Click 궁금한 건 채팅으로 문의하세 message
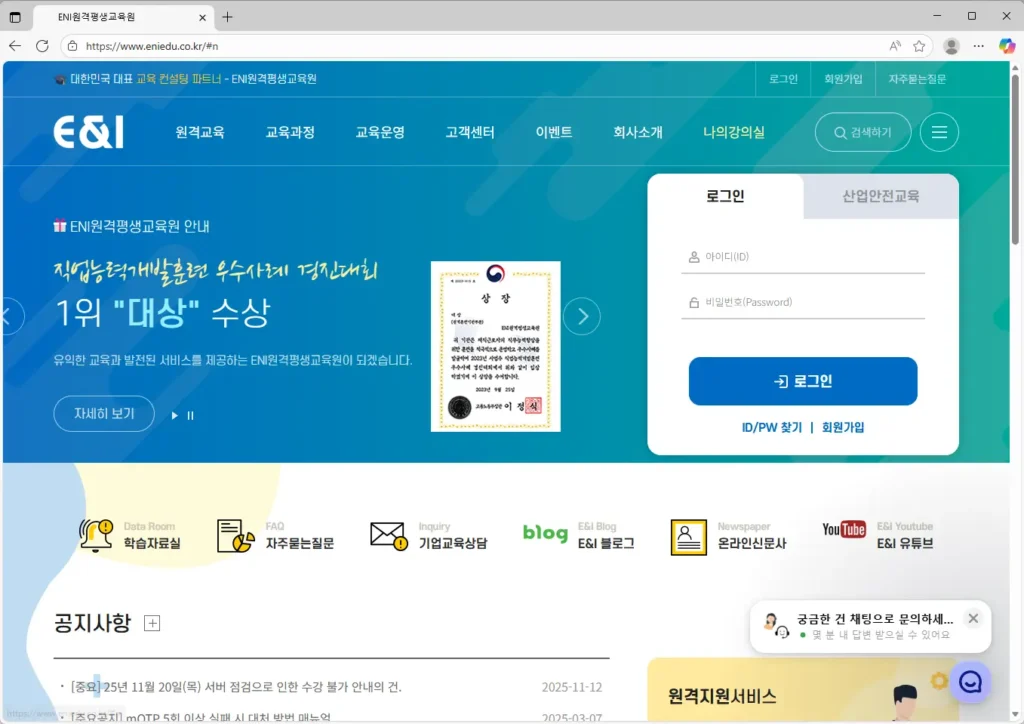Screen dimensions: 1024x724 click(x=875, y=619)
